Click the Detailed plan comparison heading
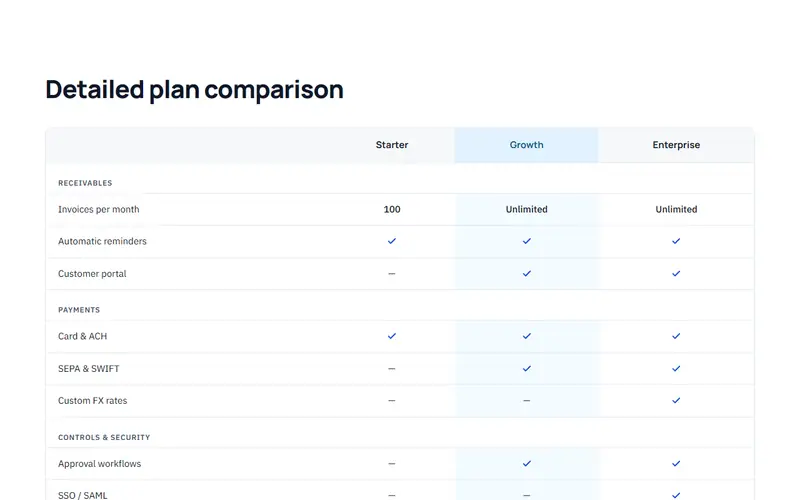This screenshot has height=500, width=800. [194, 90]
